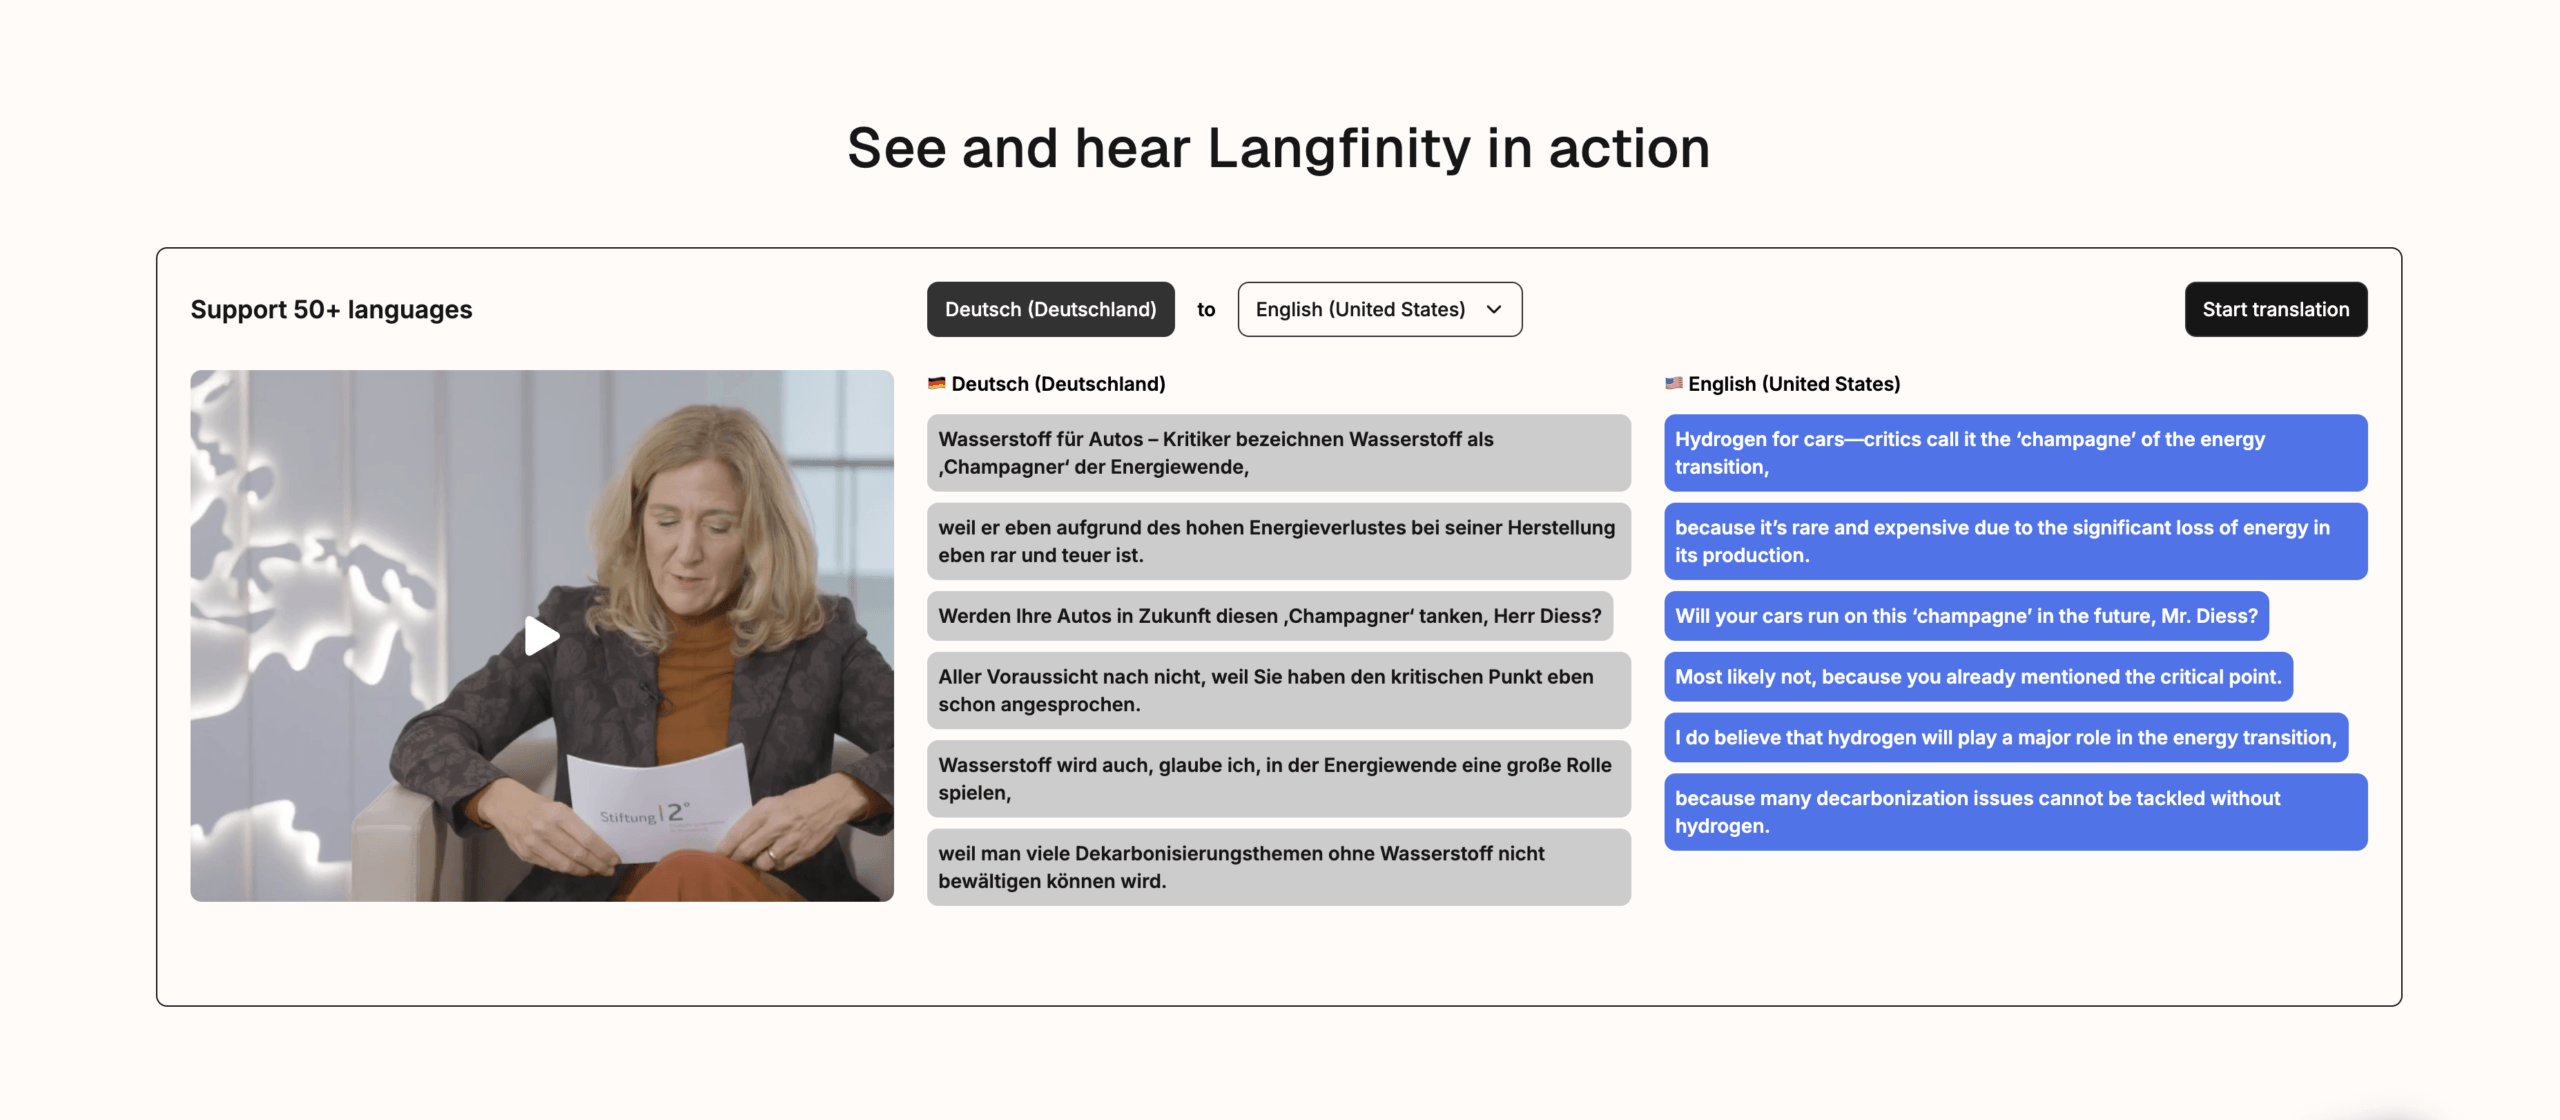Select the 'Will your cars run' translation
Screen dimensions: 2560x1120
1966,616
